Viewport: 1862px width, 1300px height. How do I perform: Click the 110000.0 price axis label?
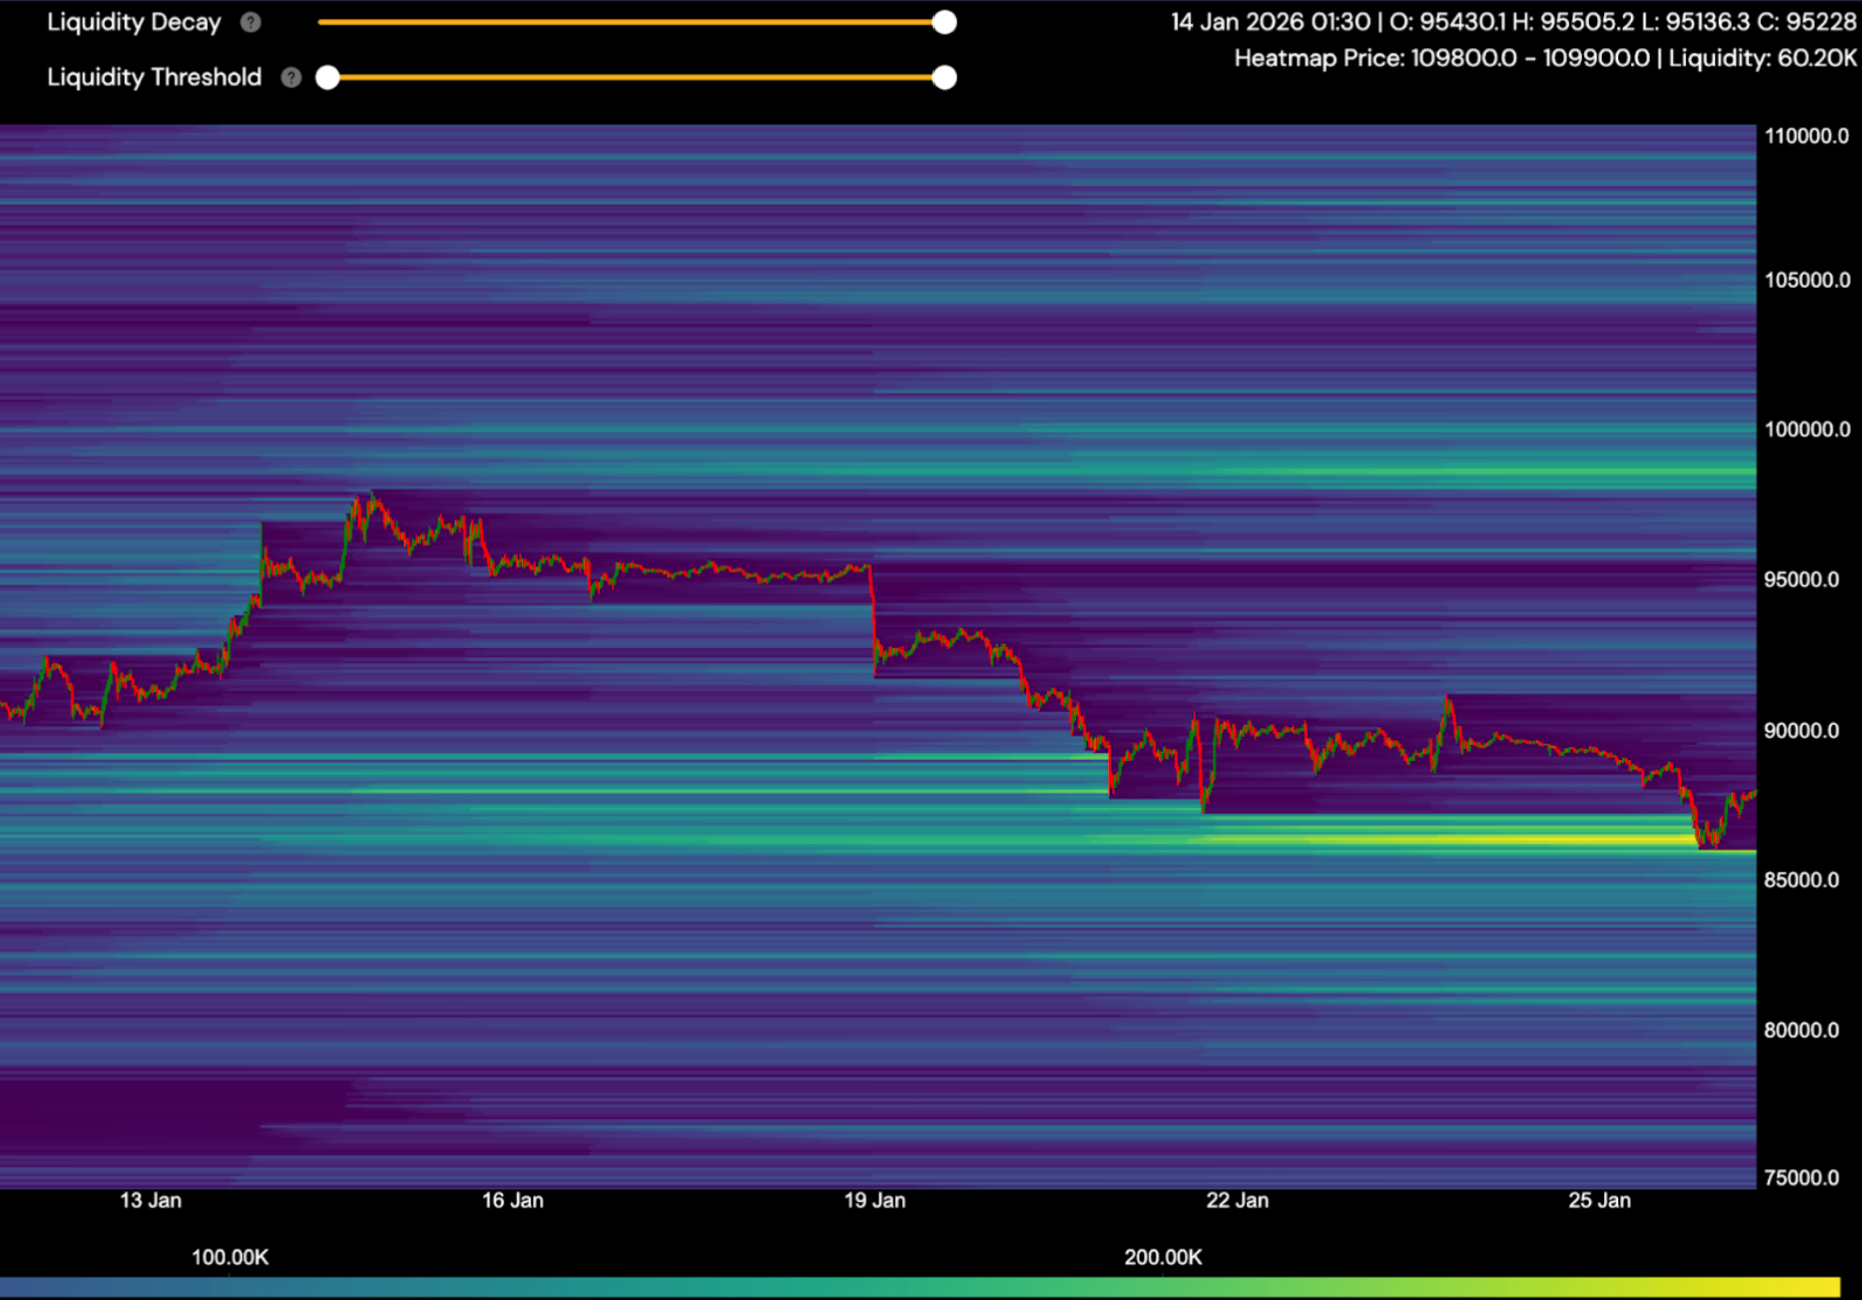pos(1807,136)
